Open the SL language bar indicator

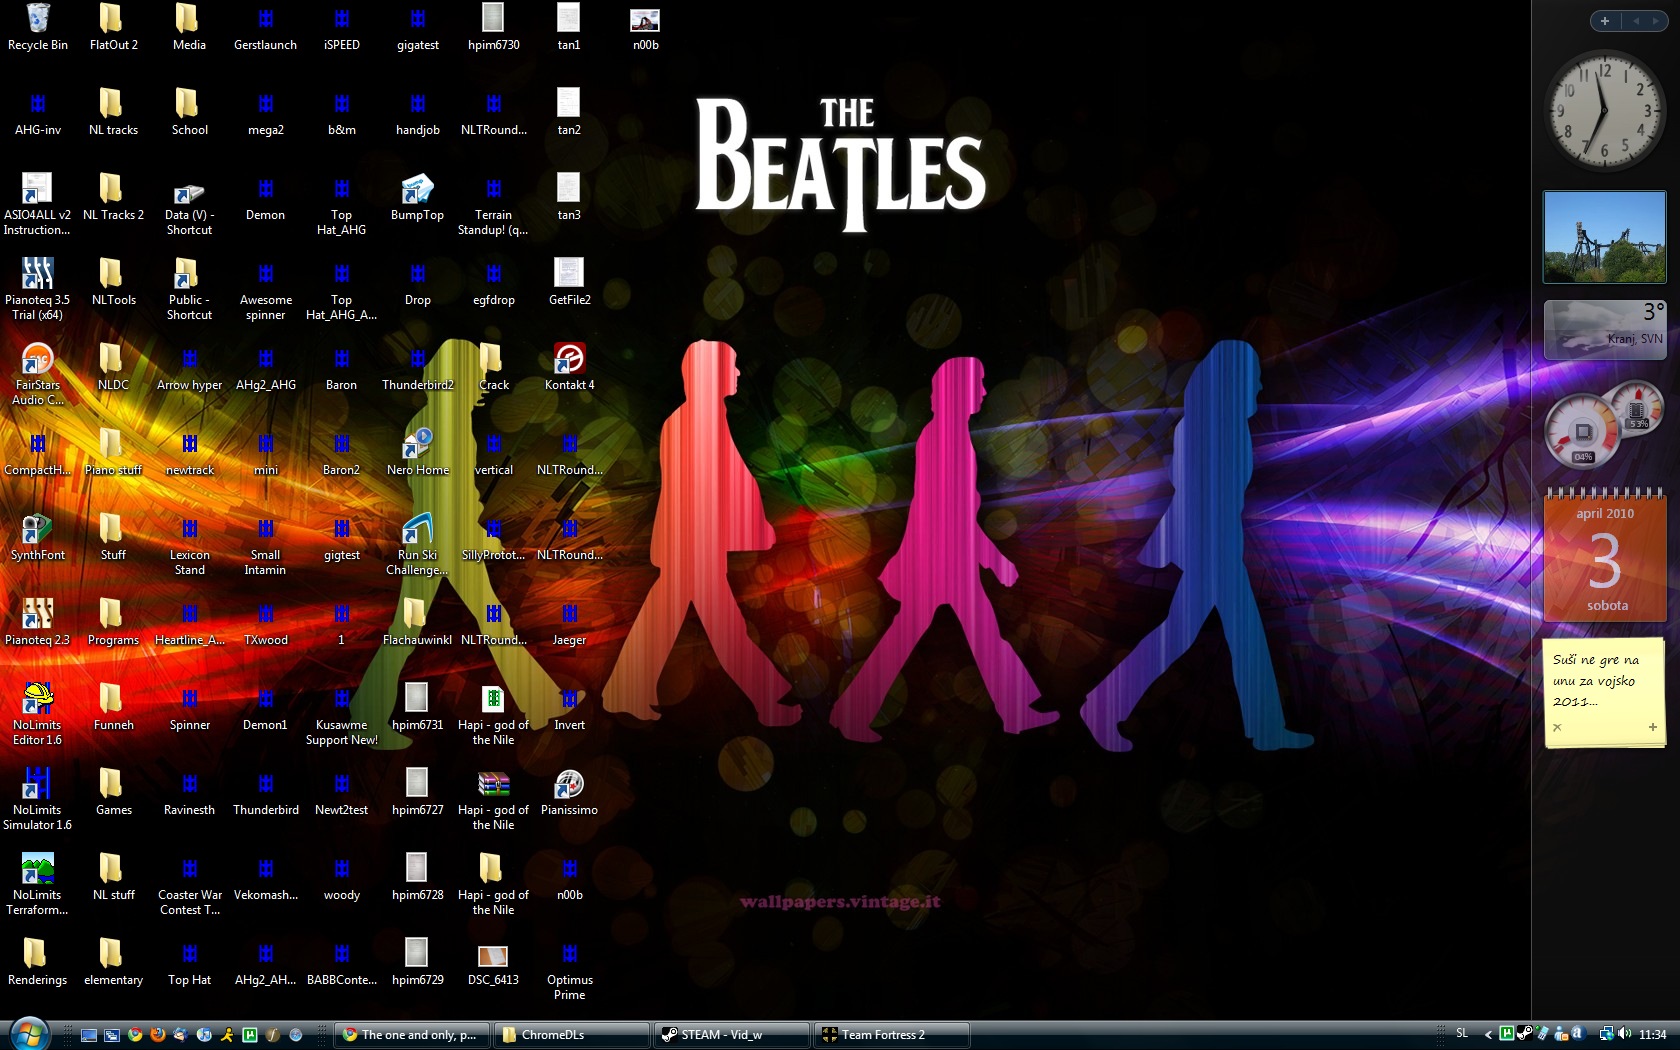[1462, 1033]
